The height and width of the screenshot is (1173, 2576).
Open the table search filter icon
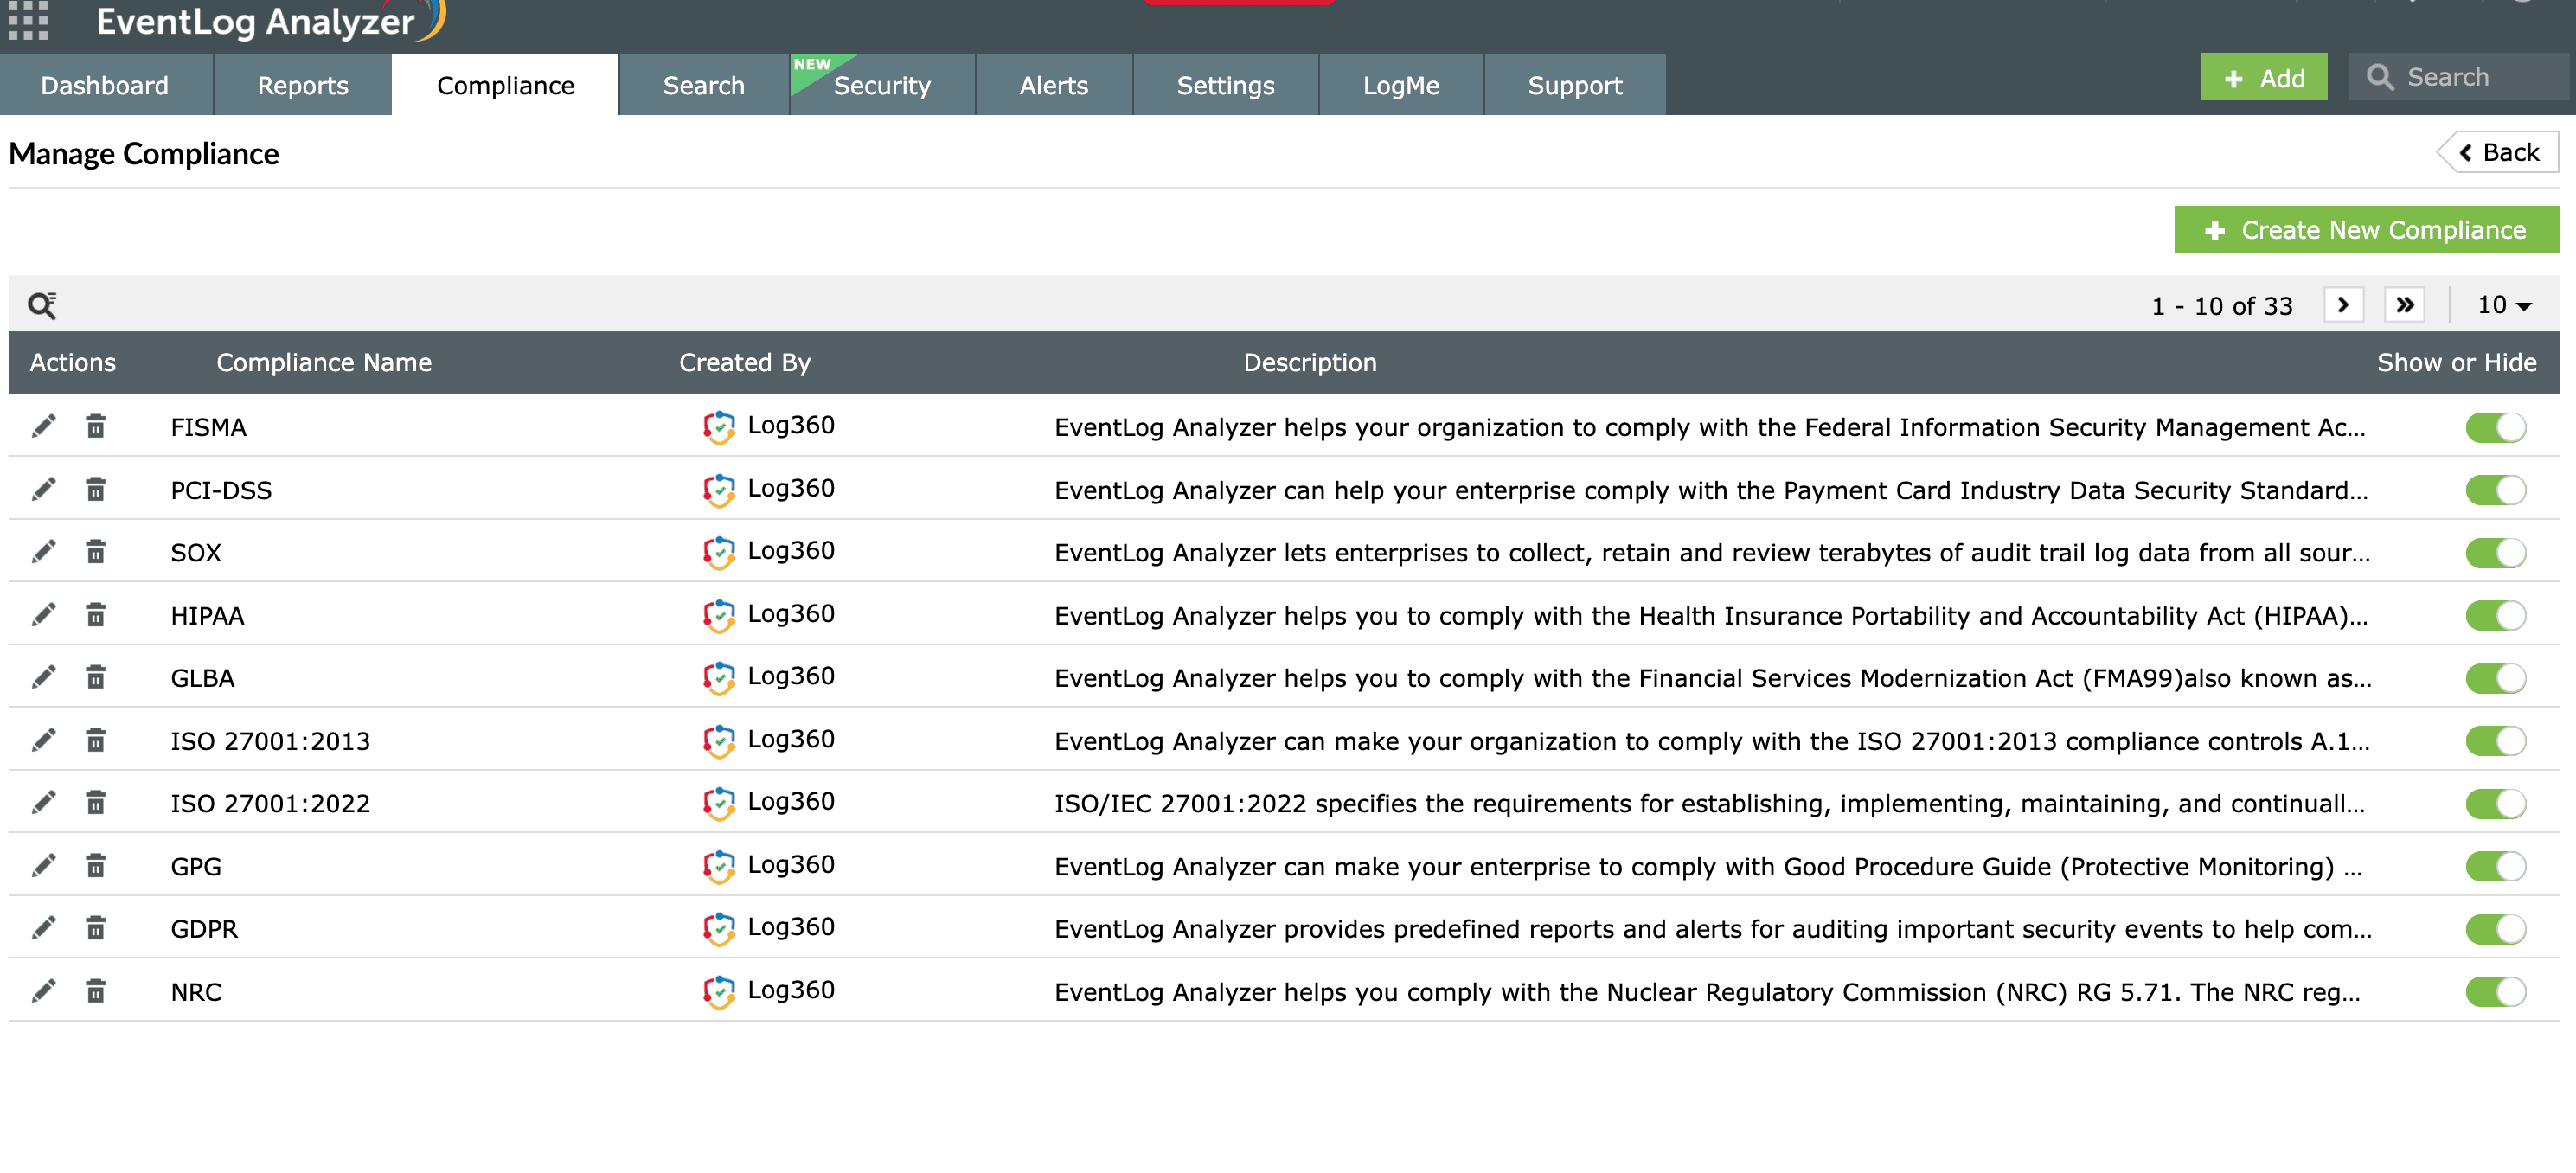pos(42,305)
